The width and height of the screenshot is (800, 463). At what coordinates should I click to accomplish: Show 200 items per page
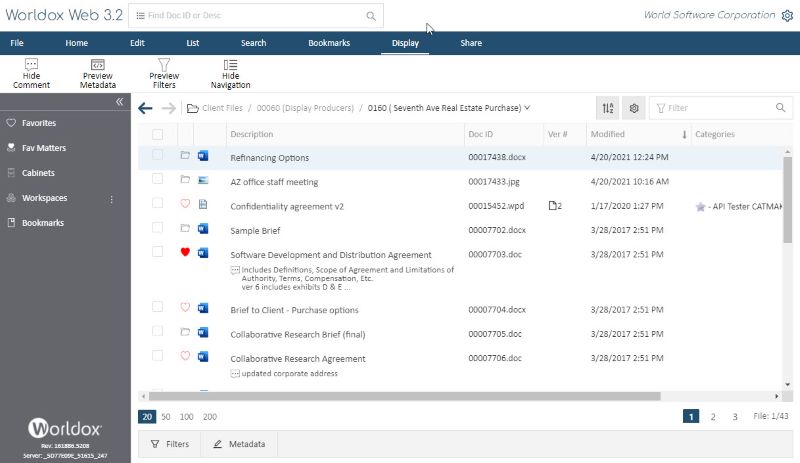[x=210, y=417]
